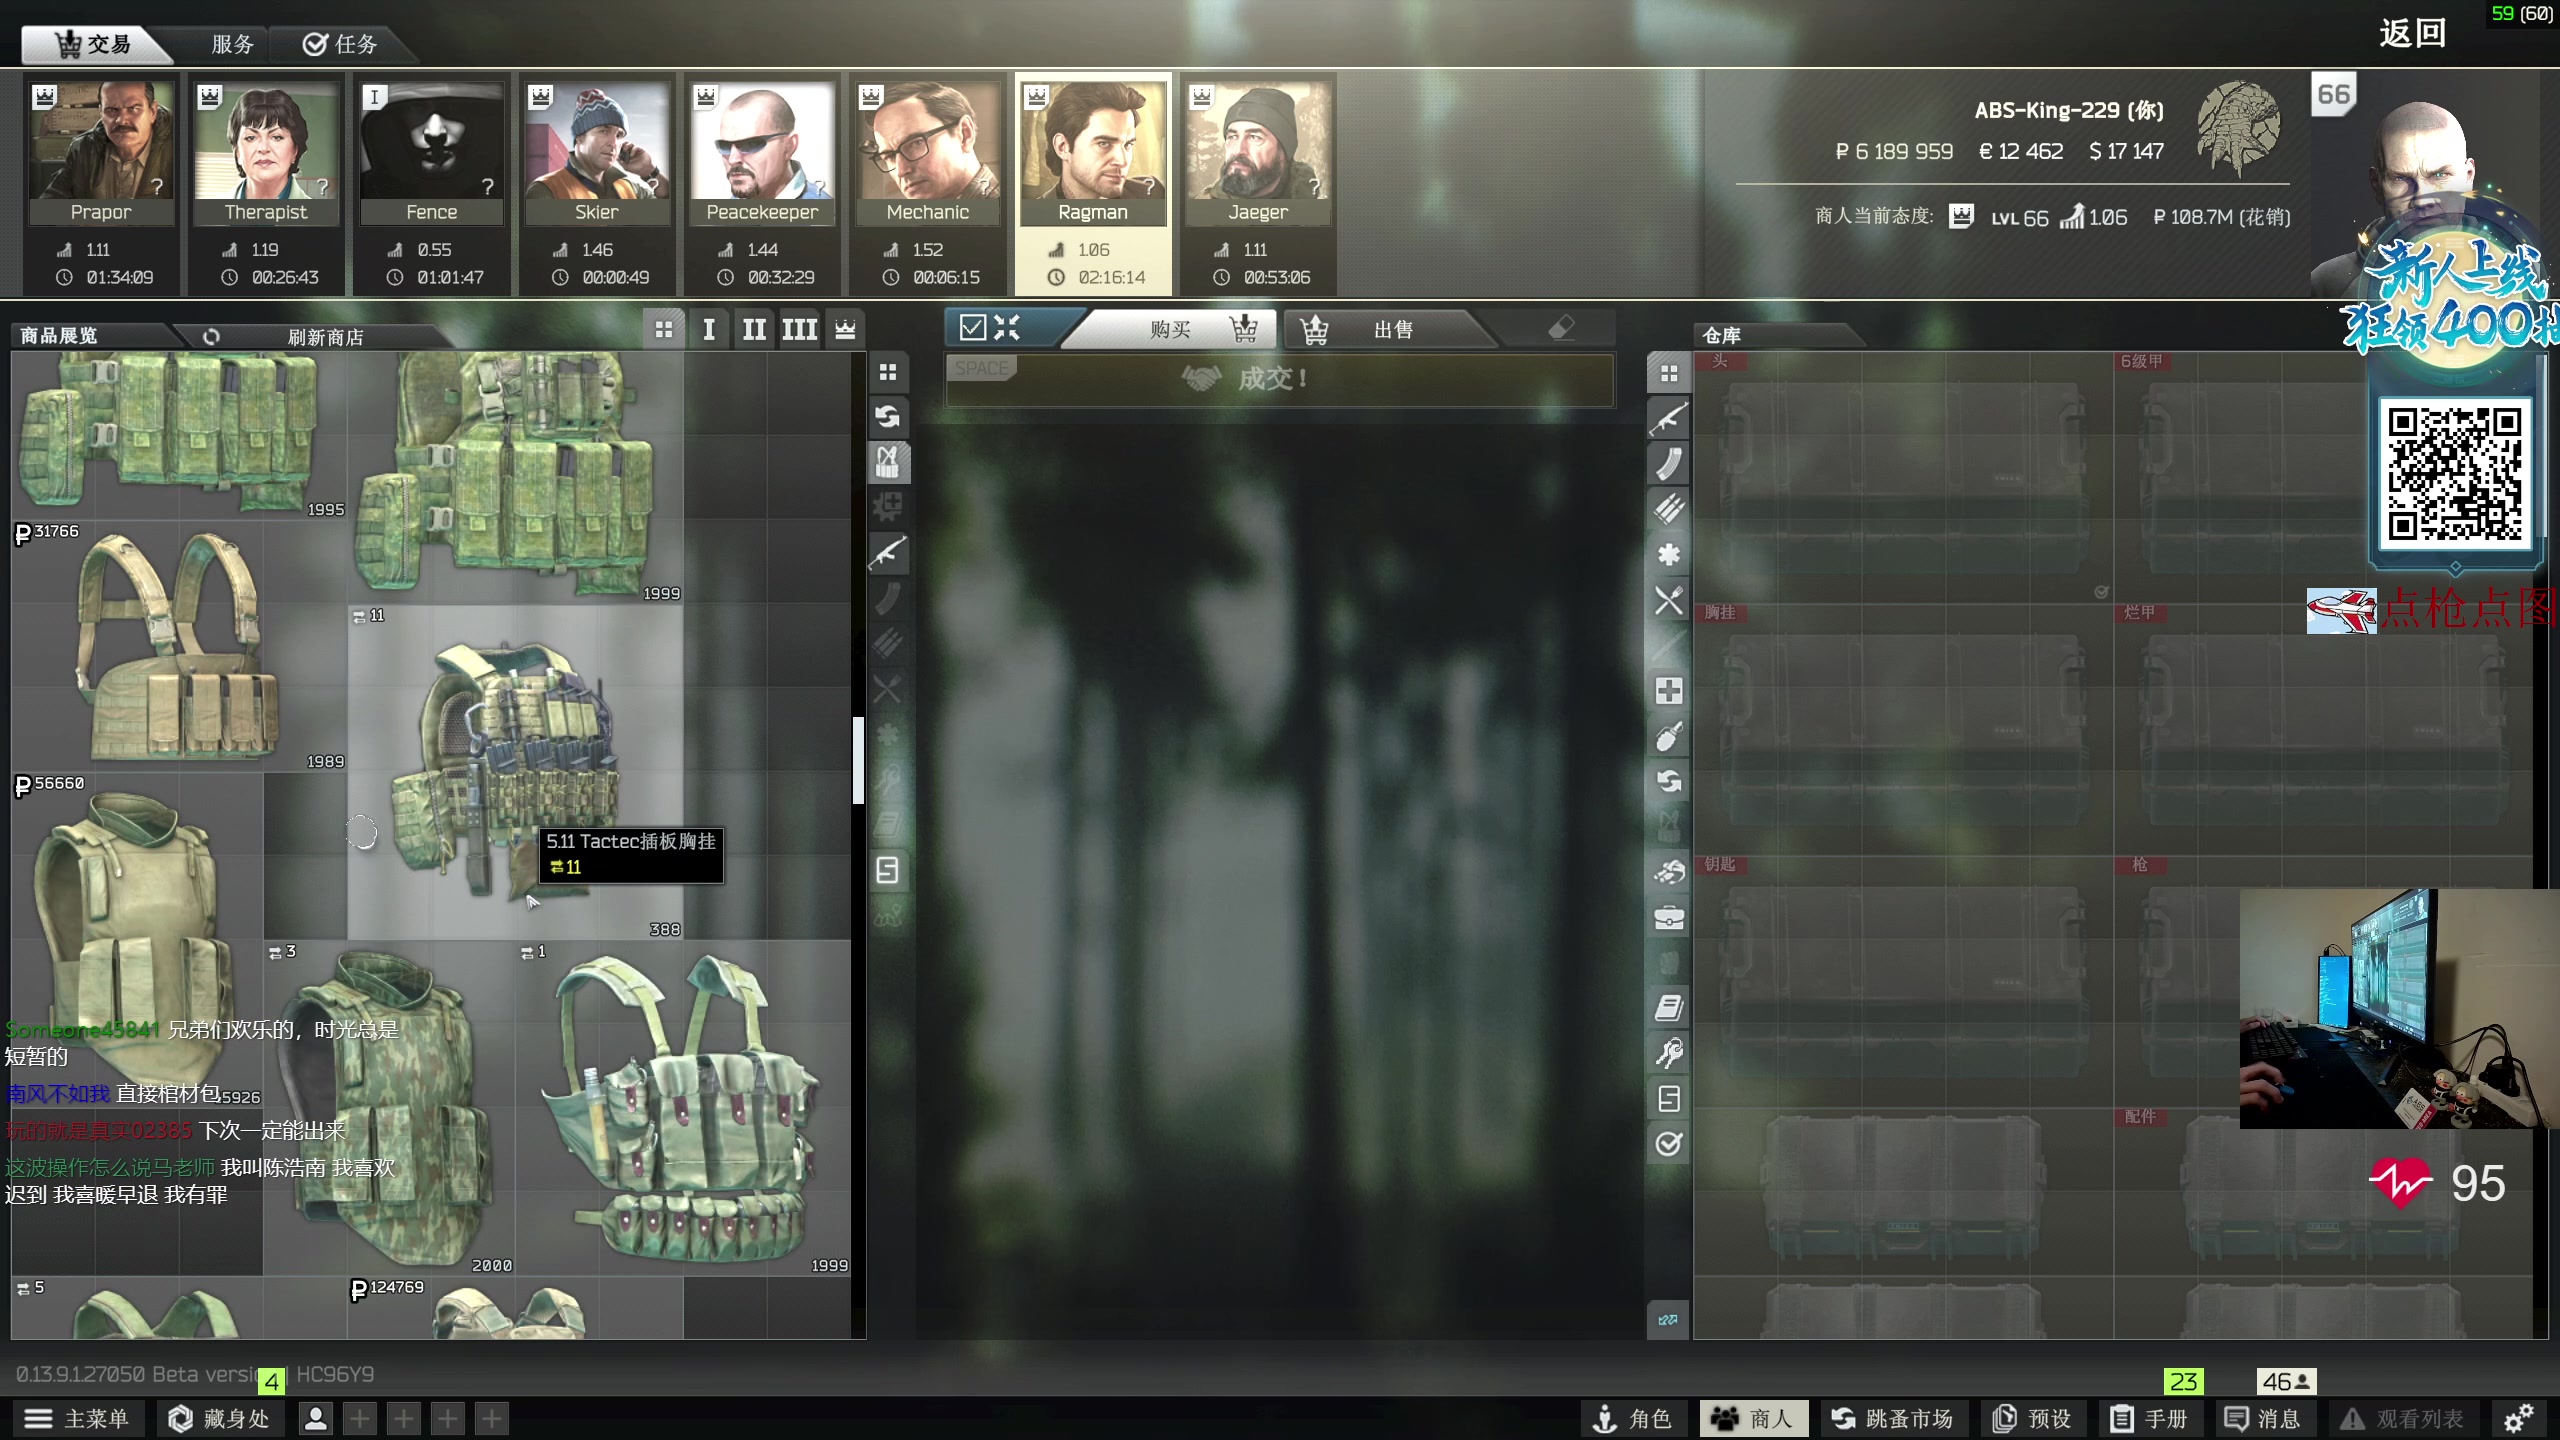Click the 成交 deal button
2560x1440 pixels.
pos(1280,379)
